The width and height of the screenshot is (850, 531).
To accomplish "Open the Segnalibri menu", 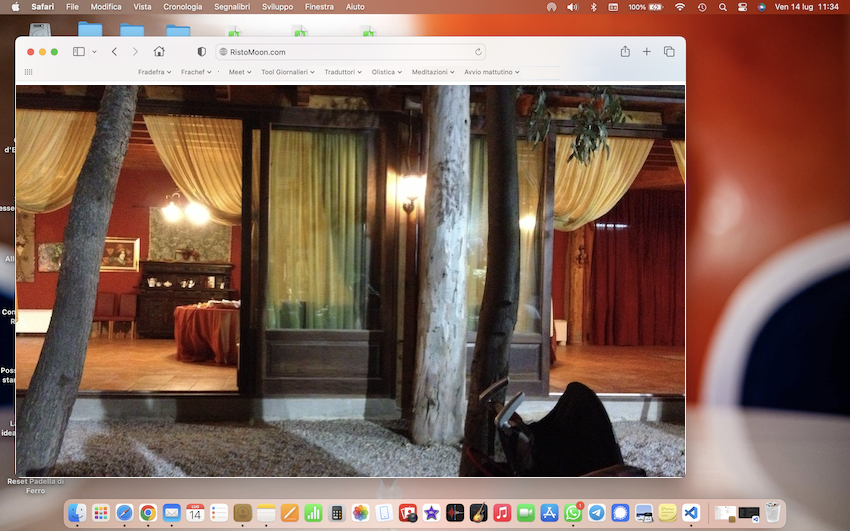I will (x=232, y=7).
